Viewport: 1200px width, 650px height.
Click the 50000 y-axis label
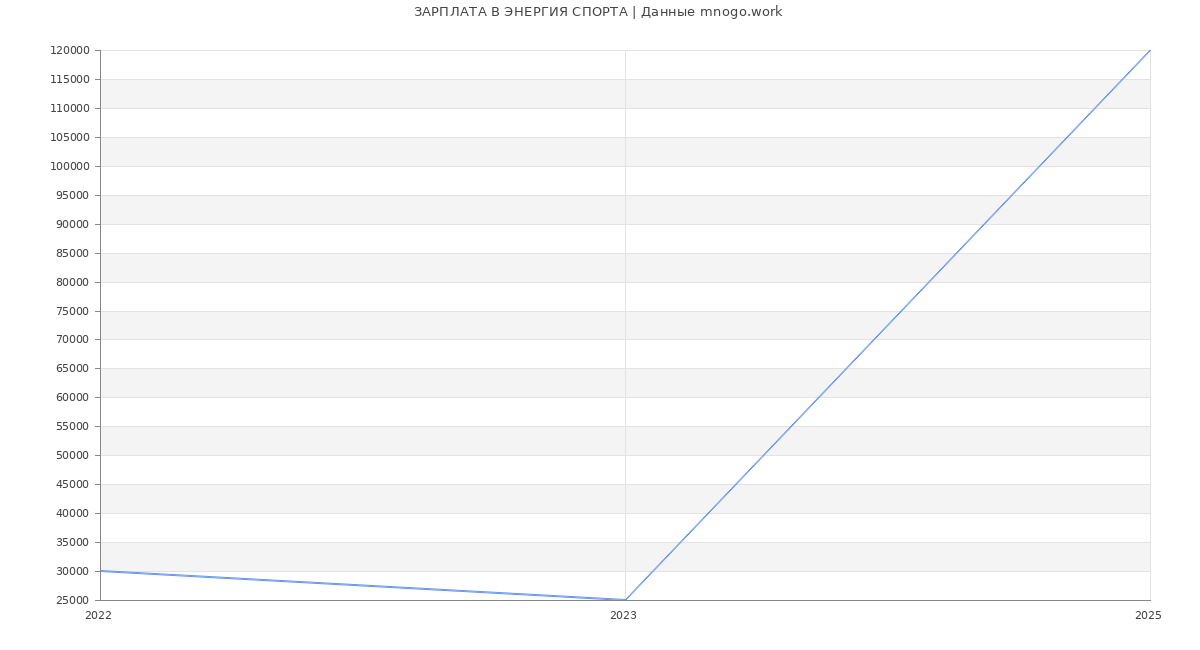[73, 456]
